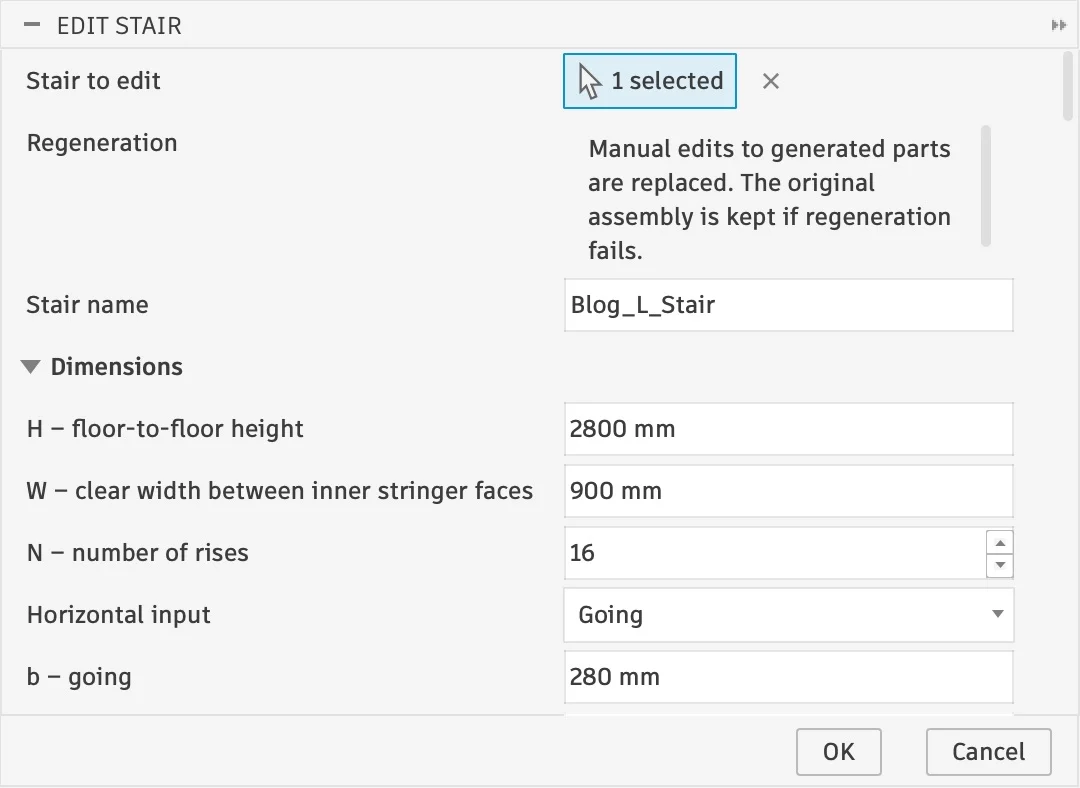Click the 'Stair name' label

[87, 305]
